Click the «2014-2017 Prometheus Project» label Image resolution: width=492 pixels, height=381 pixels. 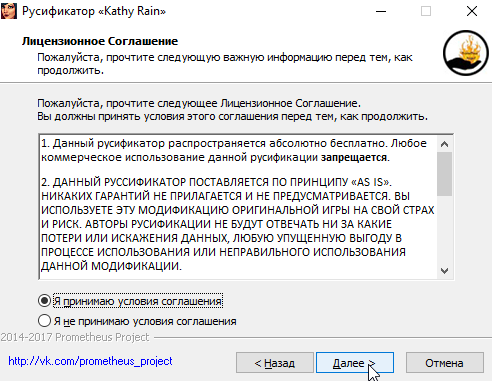(75, 337)
